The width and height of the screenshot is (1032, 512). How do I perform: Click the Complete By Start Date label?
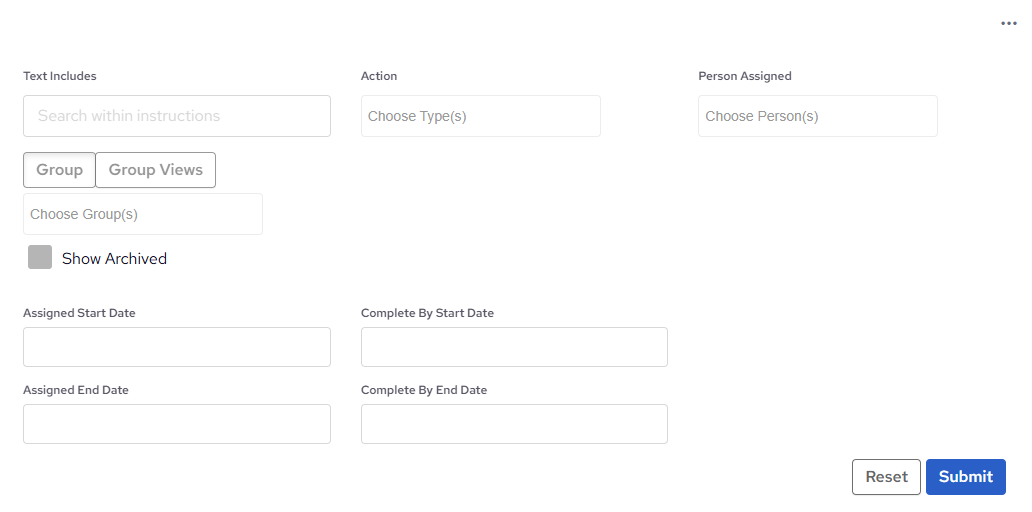(x=427, y=313)
